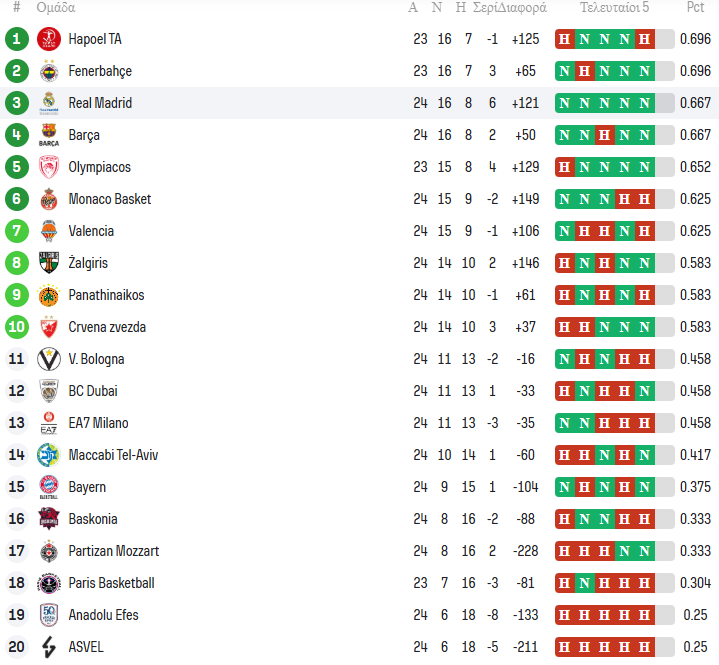Screen dimensions: 719x665
Task: Click the Fenerbahçe club crest icon
Action: 48,71
